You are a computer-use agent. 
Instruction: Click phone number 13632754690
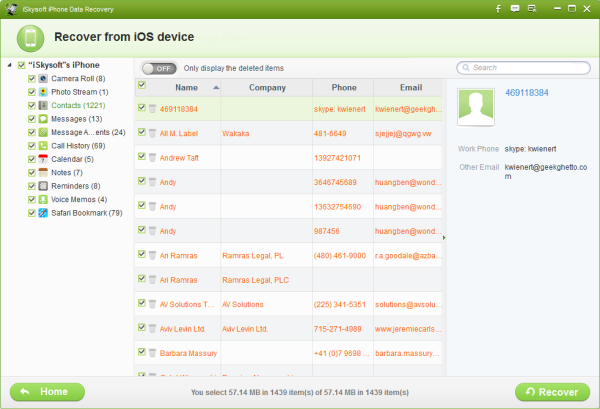tap(337, 207)
